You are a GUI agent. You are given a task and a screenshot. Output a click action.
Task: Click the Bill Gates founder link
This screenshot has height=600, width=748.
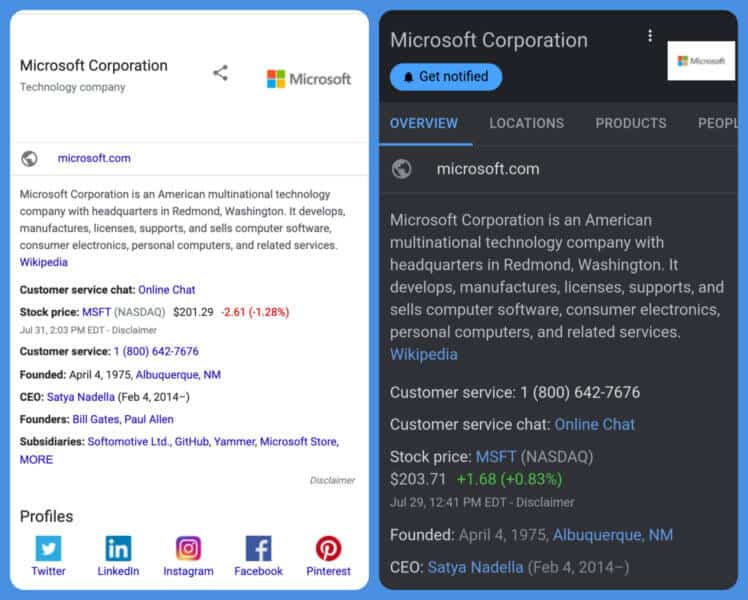[95, 419]
